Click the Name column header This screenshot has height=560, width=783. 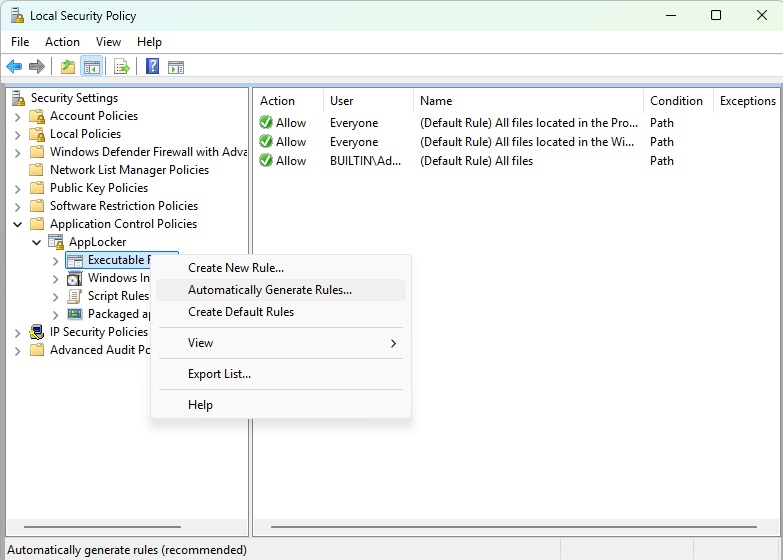click(x=436, y=101)
